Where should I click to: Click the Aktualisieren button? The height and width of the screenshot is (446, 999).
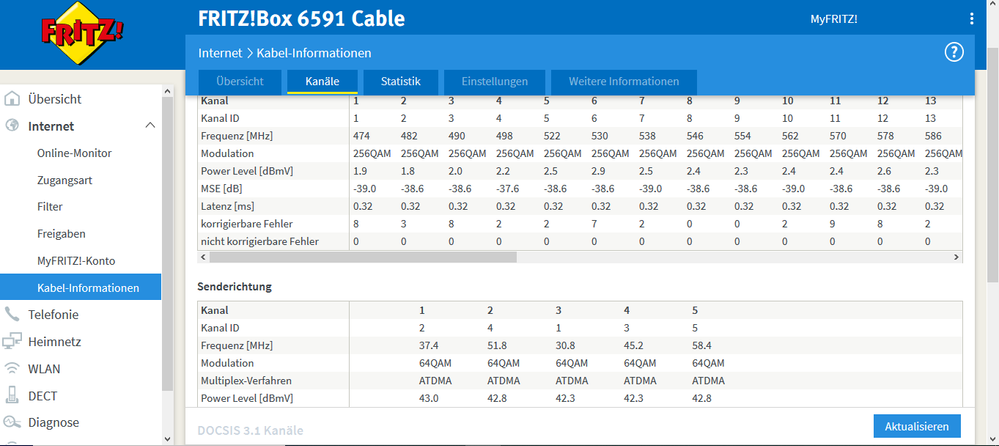[917, 426]
